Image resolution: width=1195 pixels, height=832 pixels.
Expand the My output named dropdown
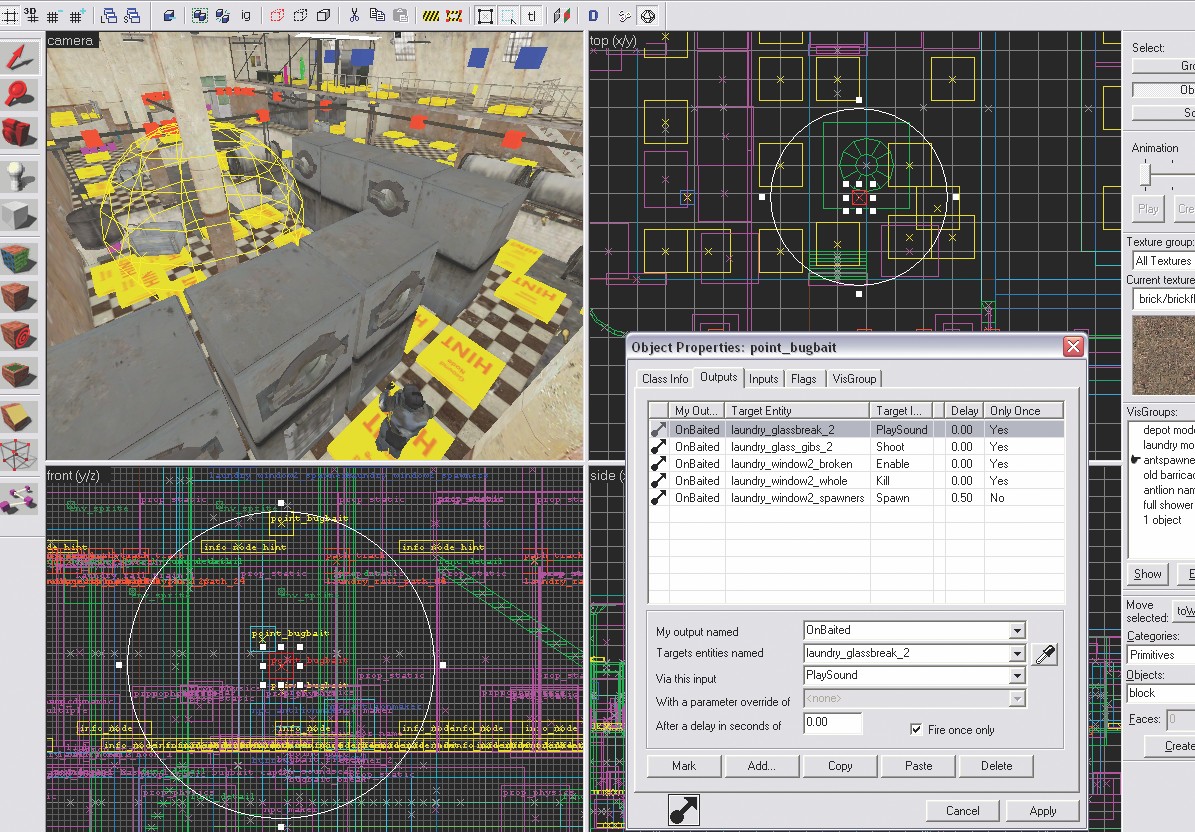(x=1016, y=631)
